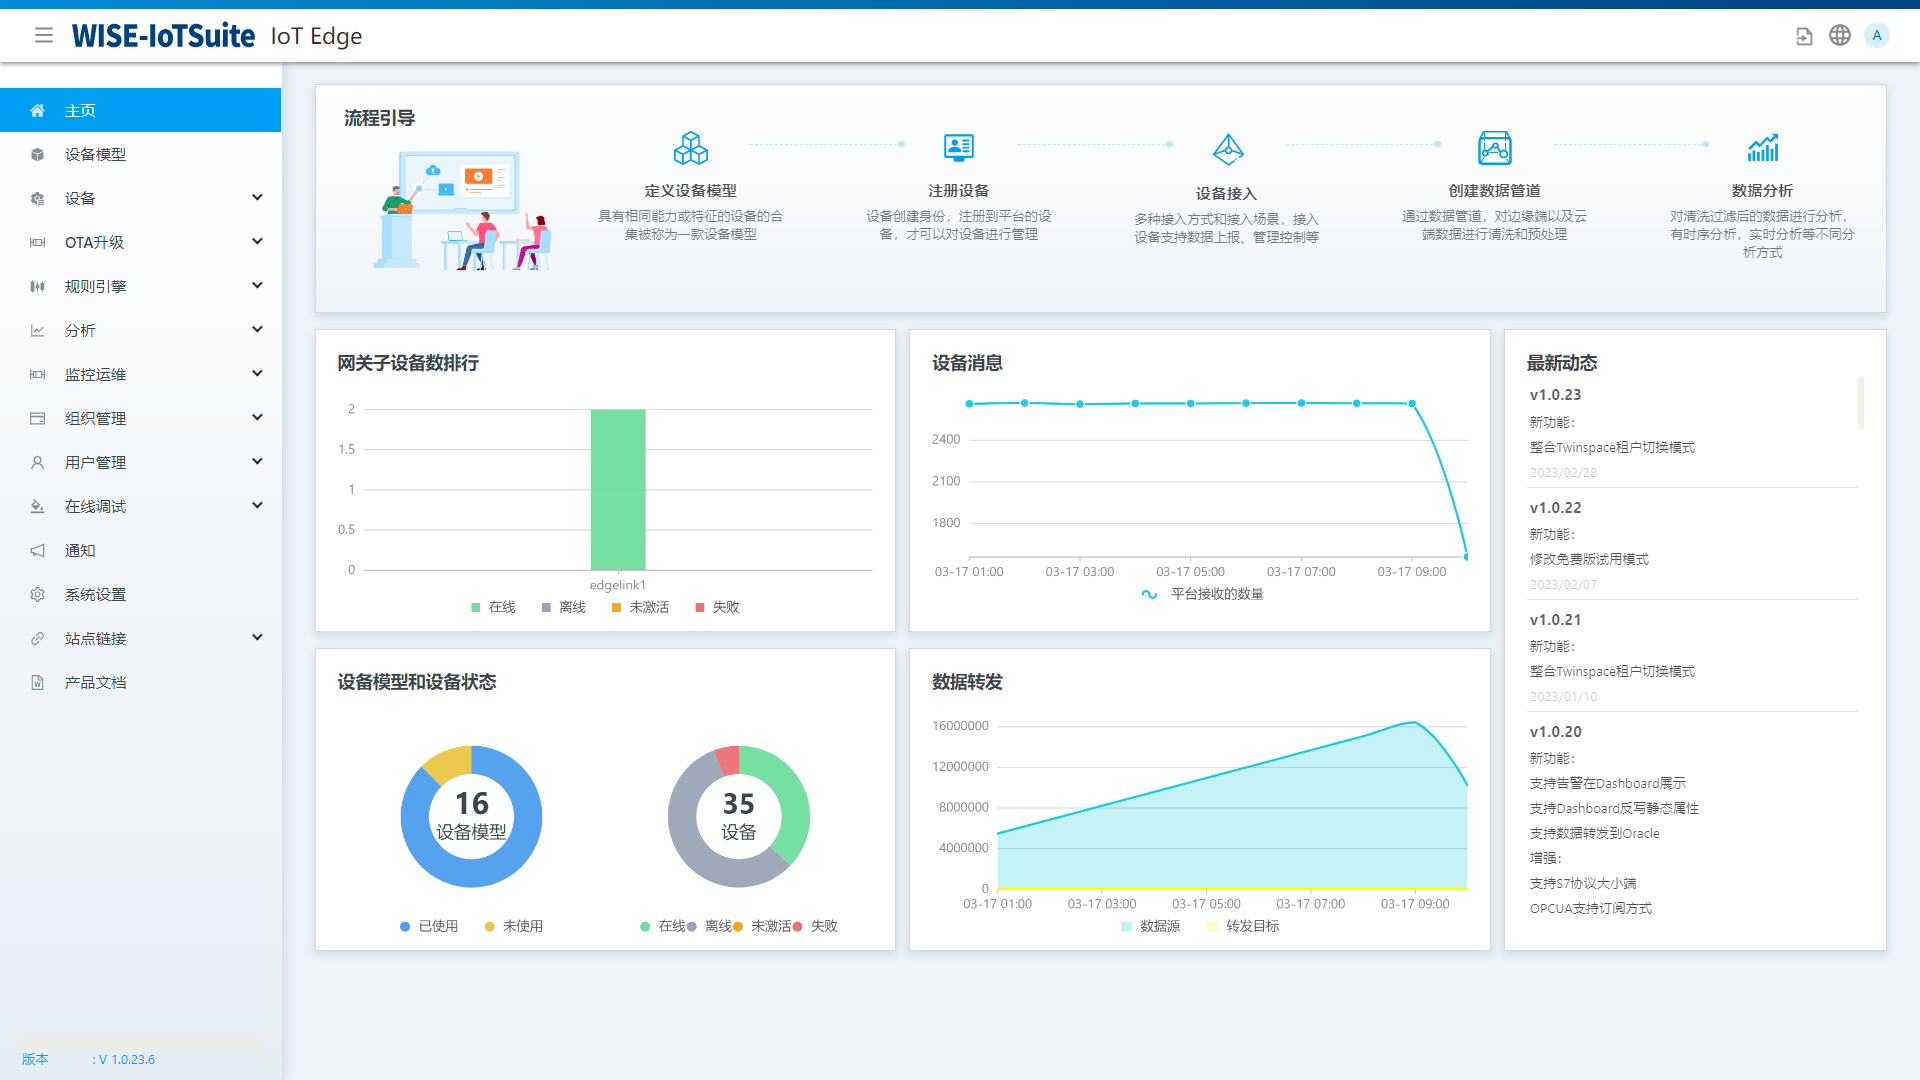Click the 设备接入 guide icon
This screenshot has height=1080, width=1920.
[1228, 149]
